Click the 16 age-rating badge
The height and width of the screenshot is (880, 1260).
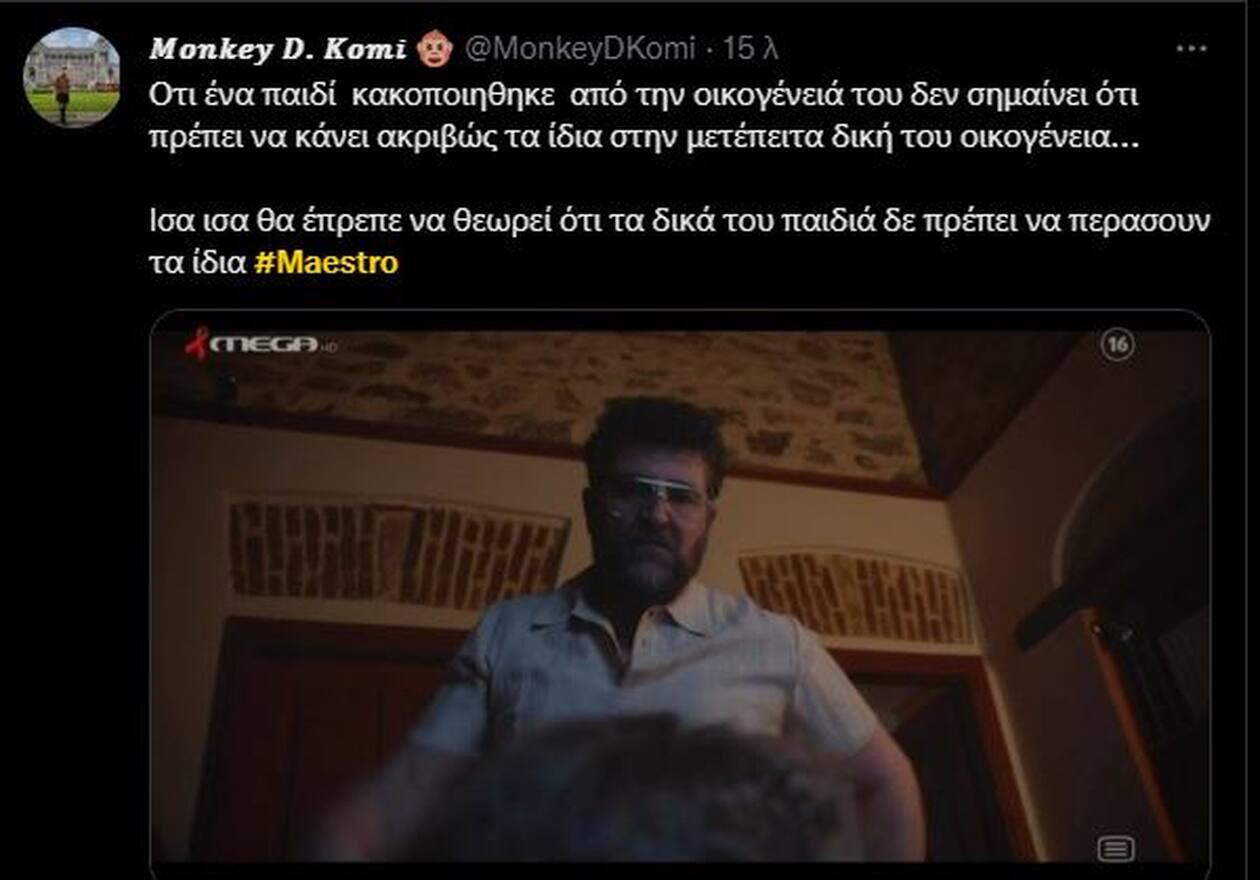coord(1117,345)
